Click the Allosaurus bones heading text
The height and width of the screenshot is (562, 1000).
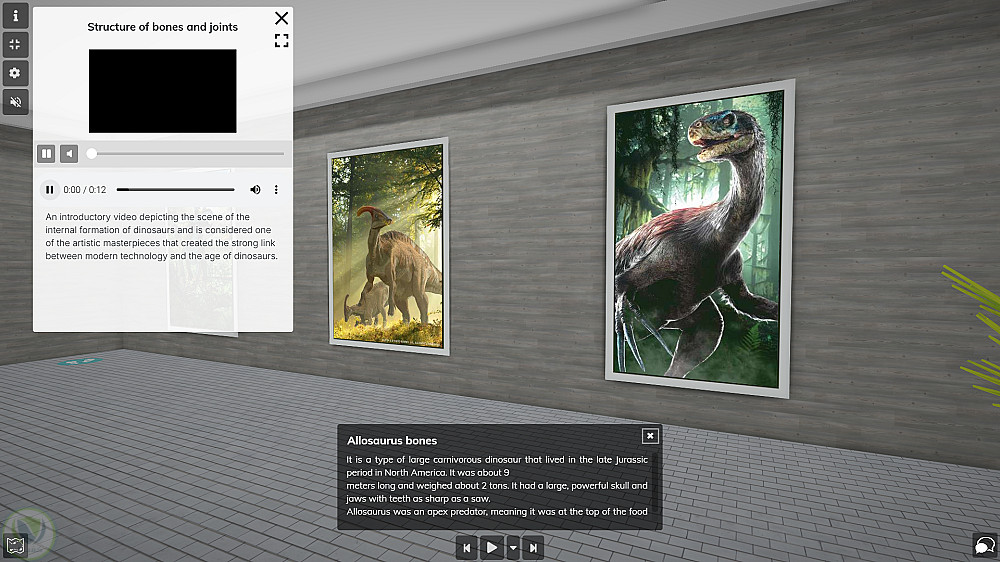coord(392,441)
